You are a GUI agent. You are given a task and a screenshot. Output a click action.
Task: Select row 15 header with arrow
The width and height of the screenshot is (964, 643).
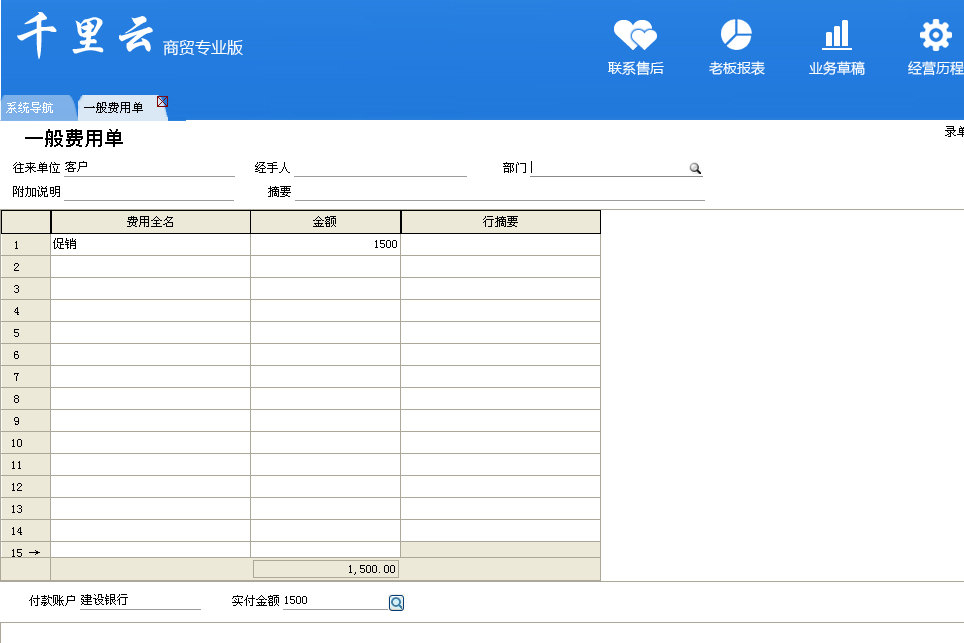tap(26, 552)
